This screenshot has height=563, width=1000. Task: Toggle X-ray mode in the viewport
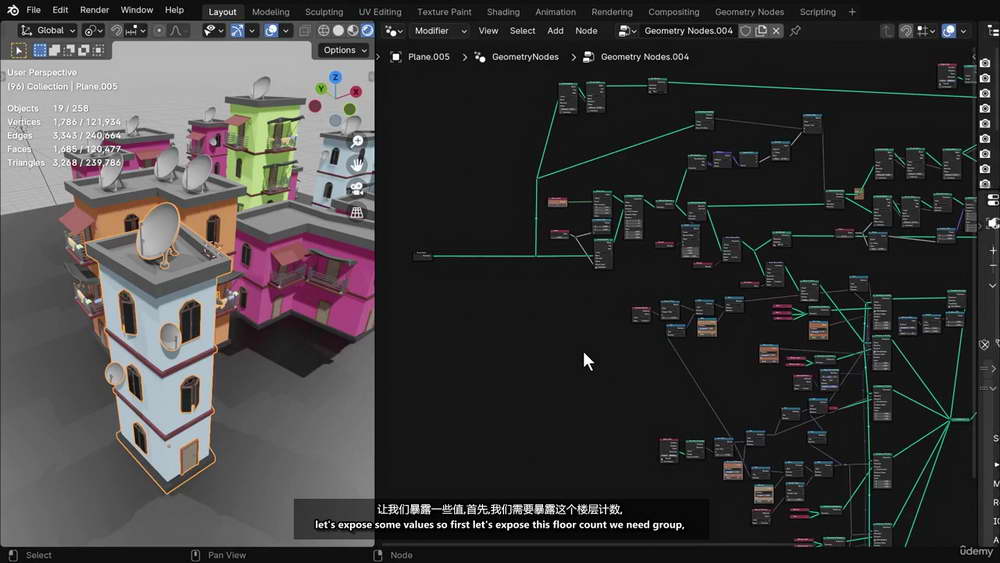click(x=305, y=31)
